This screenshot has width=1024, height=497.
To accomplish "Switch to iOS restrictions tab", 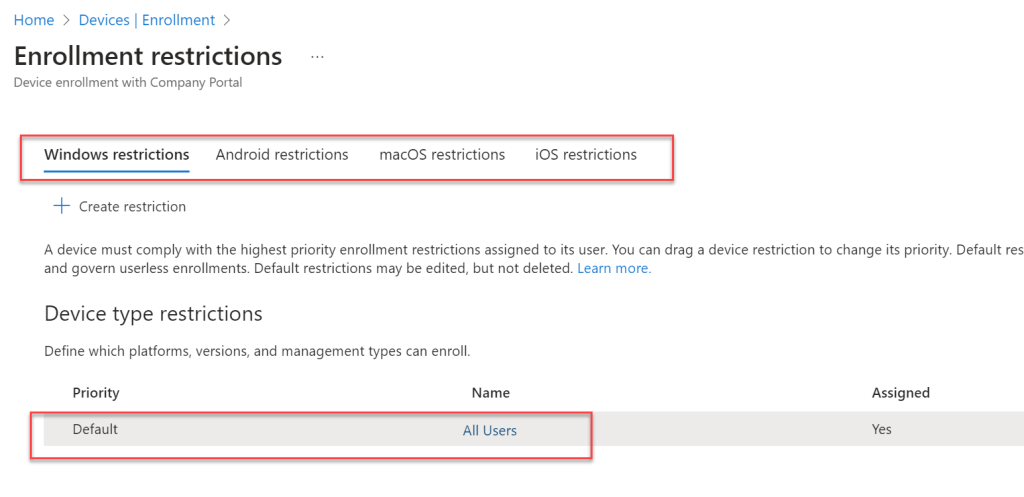I will pos(586,155).
